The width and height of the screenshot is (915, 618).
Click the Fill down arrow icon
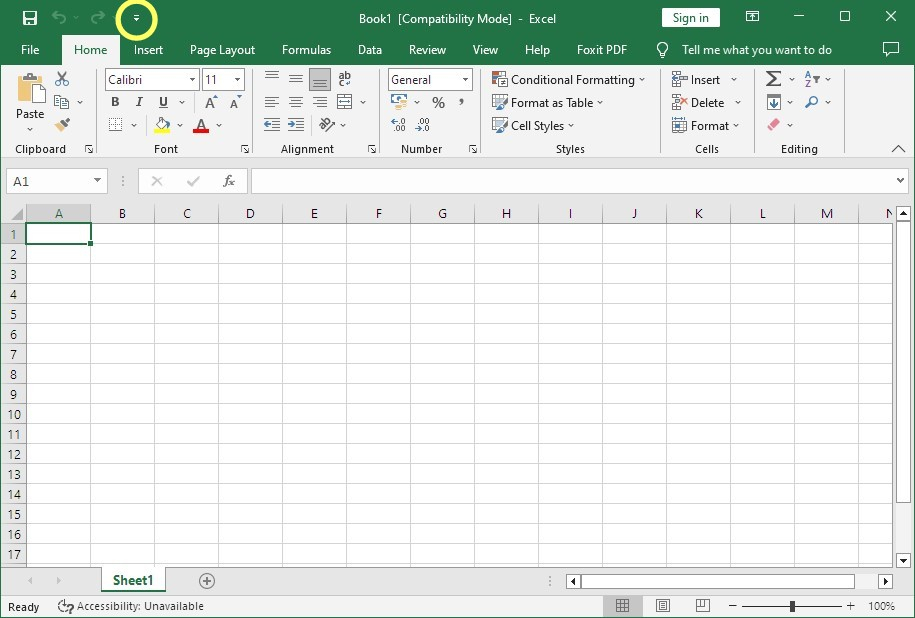pos(774,102)
